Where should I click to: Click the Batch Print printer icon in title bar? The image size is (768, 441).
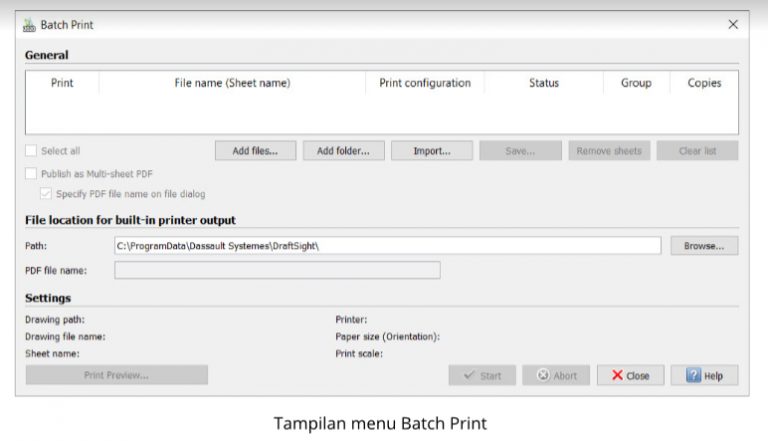click(29, 25)
